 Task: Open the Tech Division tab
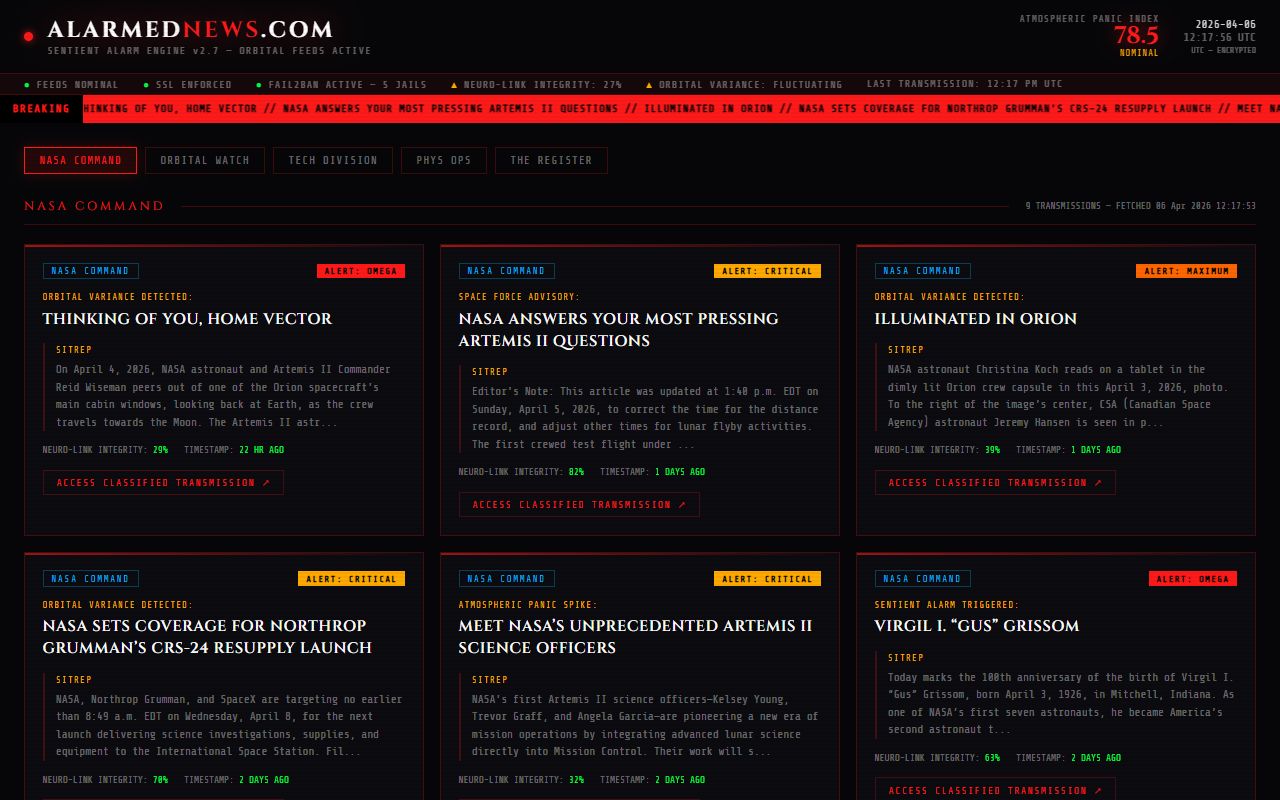click(x=333, y=160)
